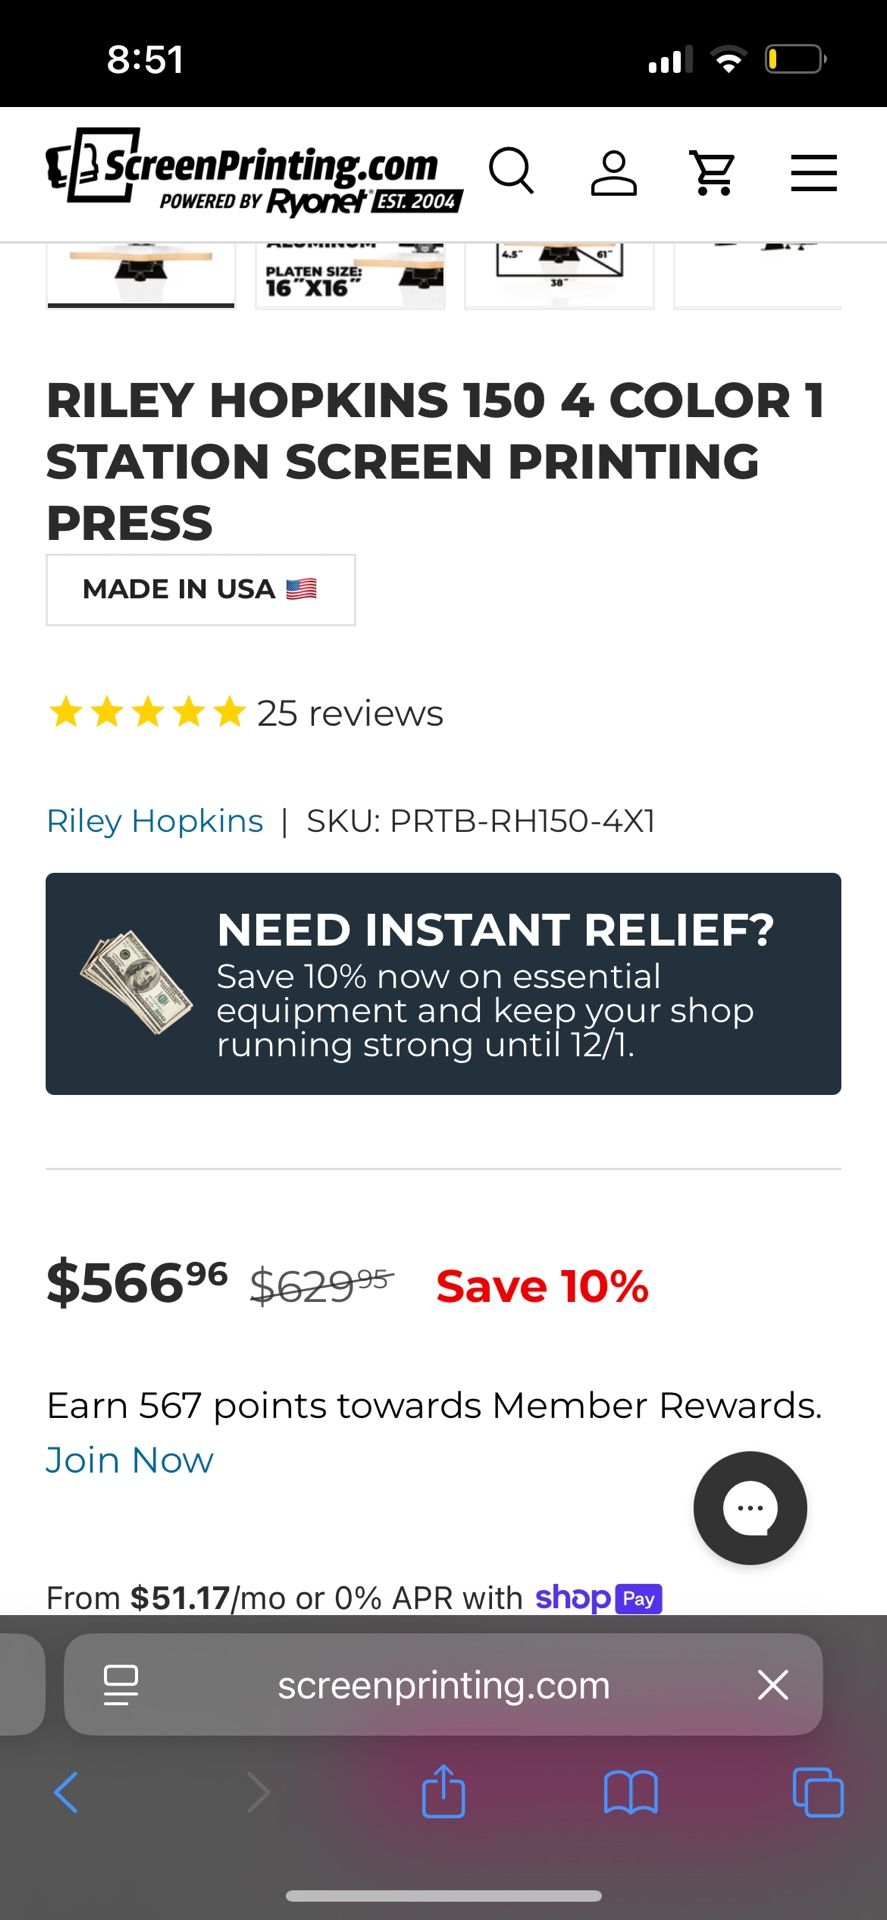Show Safari tabs overview
The image size is (887, 1920).
[817, 1791]
